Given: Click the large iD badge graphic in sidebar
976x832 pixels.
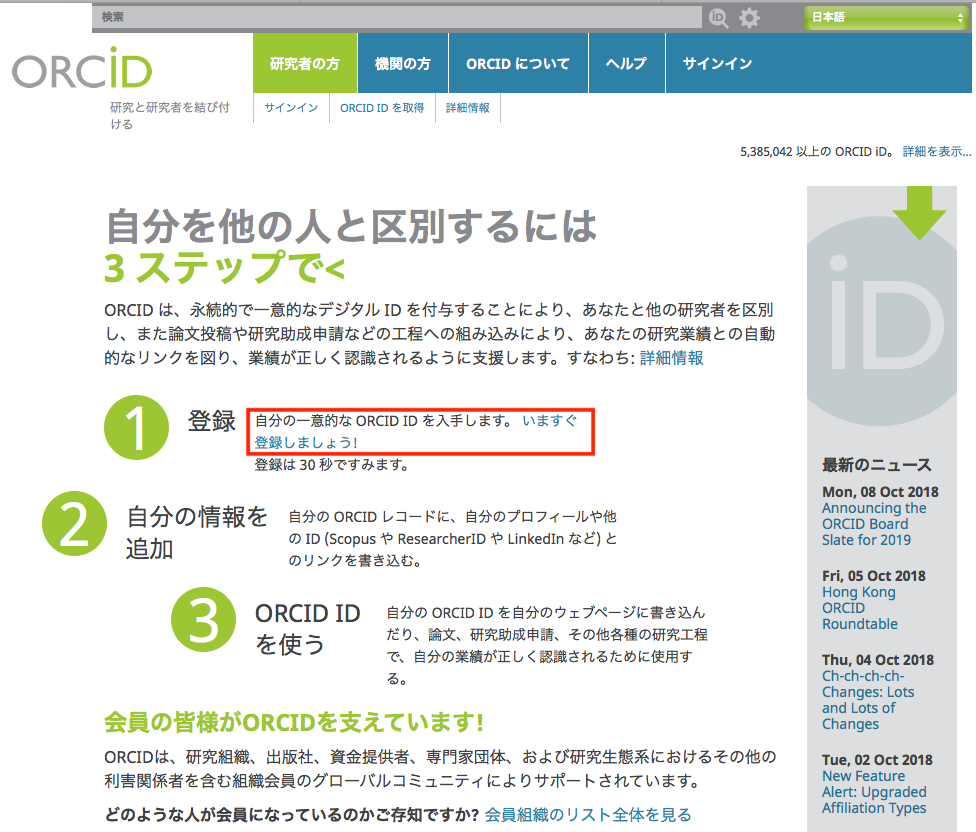Looking at the screenshot, I should click(x=881, y=321).
